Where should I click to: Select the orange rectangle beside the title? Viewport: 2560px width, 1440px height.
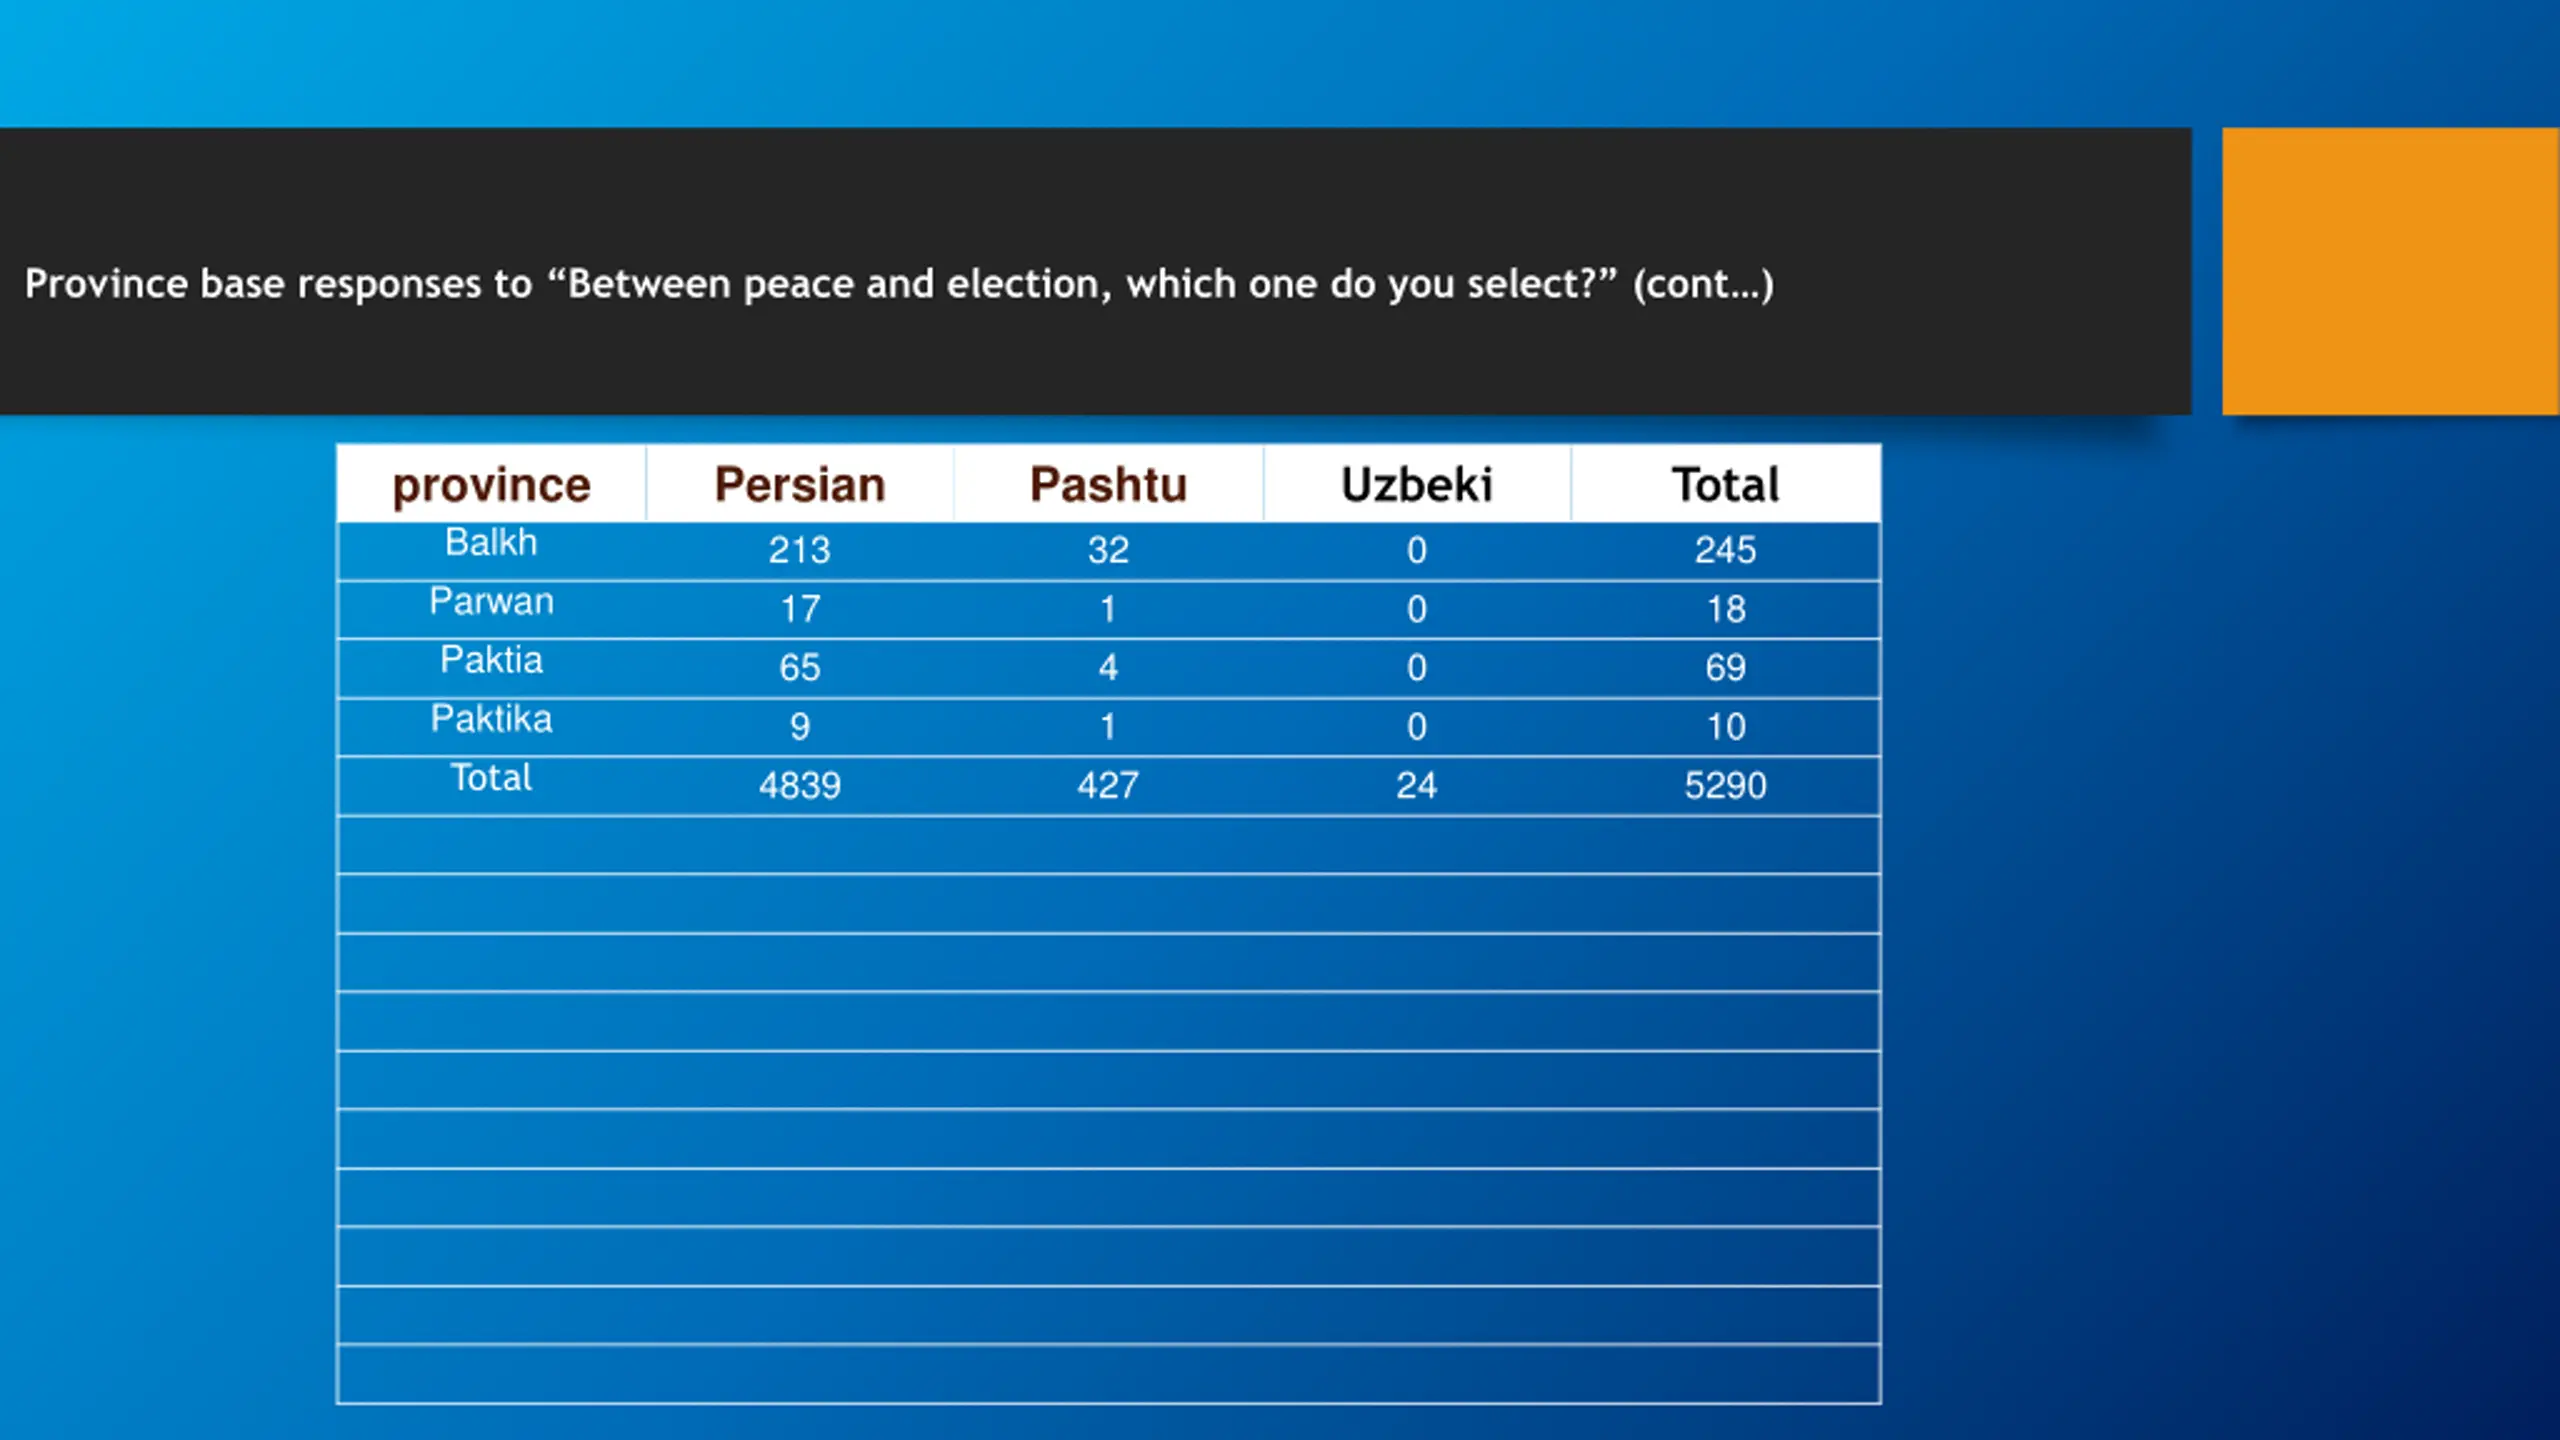point(2390,271)
